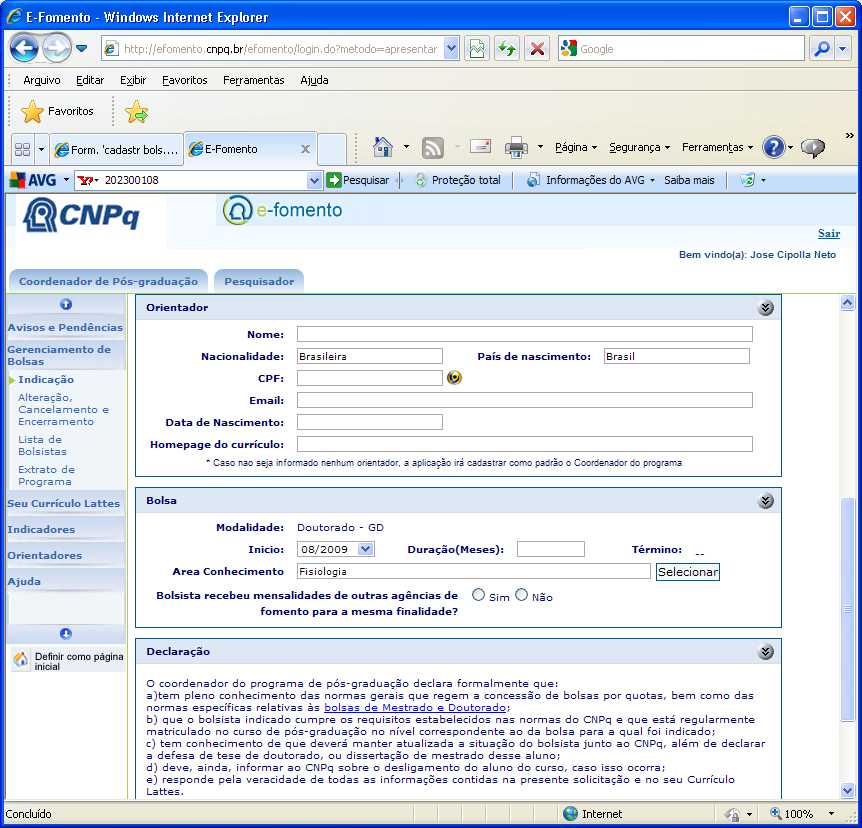Click the Orientador Nome input field
Screen dimensions: 862x828
point(524,334)
